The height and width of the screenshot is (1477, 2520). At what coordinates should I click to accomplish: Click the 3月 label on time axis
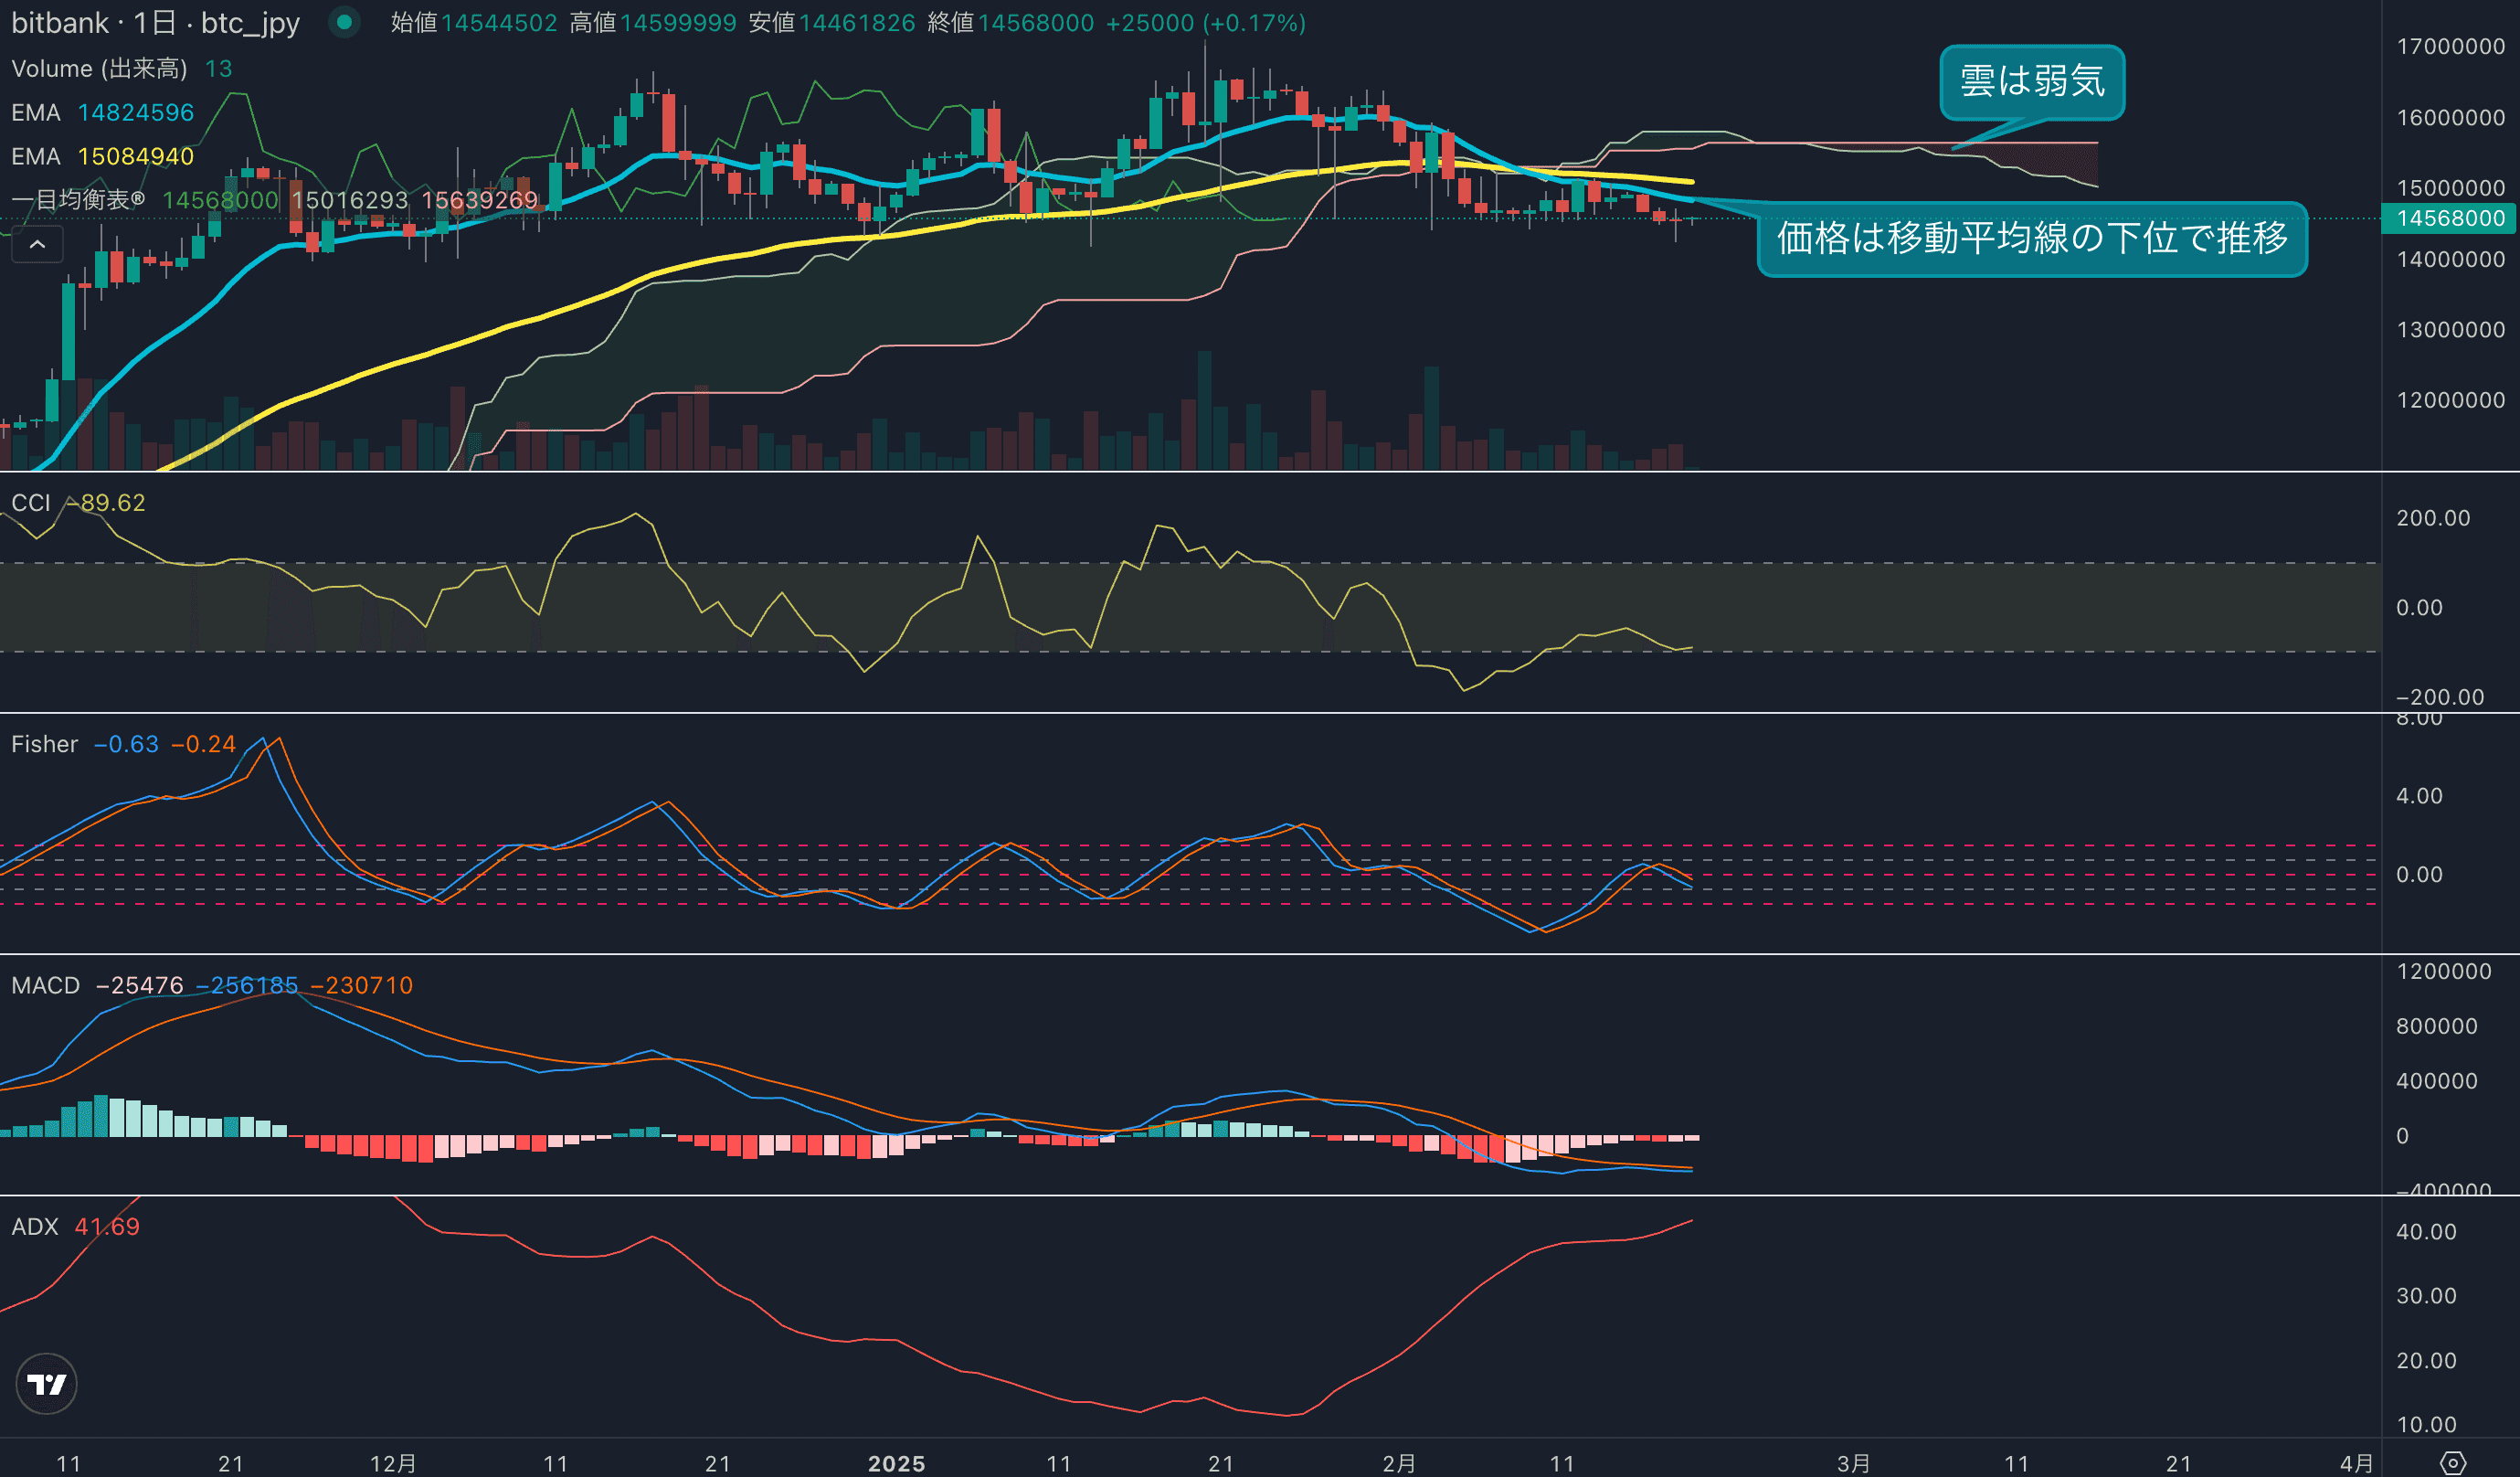(1853, 1463)
